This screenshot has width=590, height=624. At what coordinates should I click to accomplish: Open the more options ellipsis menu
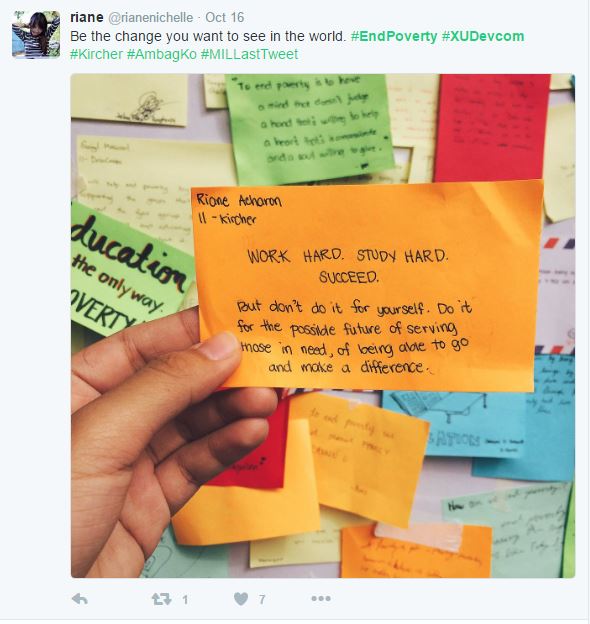click(321, 598)
